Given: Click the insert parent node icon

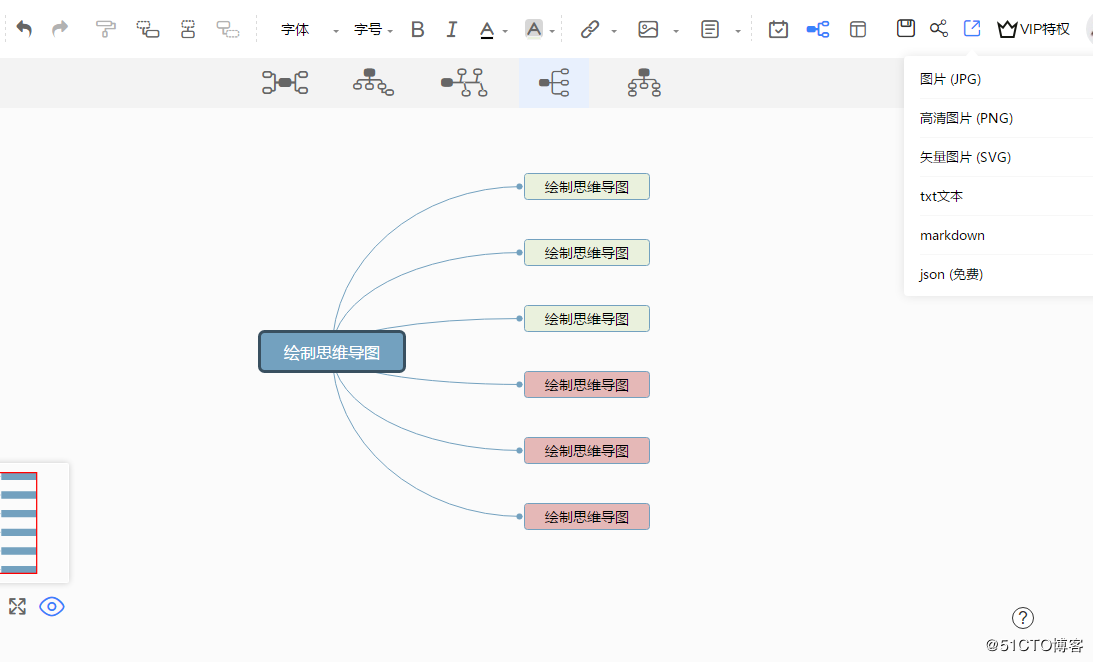Looking at the screenshot, I should tap(188, 29).
